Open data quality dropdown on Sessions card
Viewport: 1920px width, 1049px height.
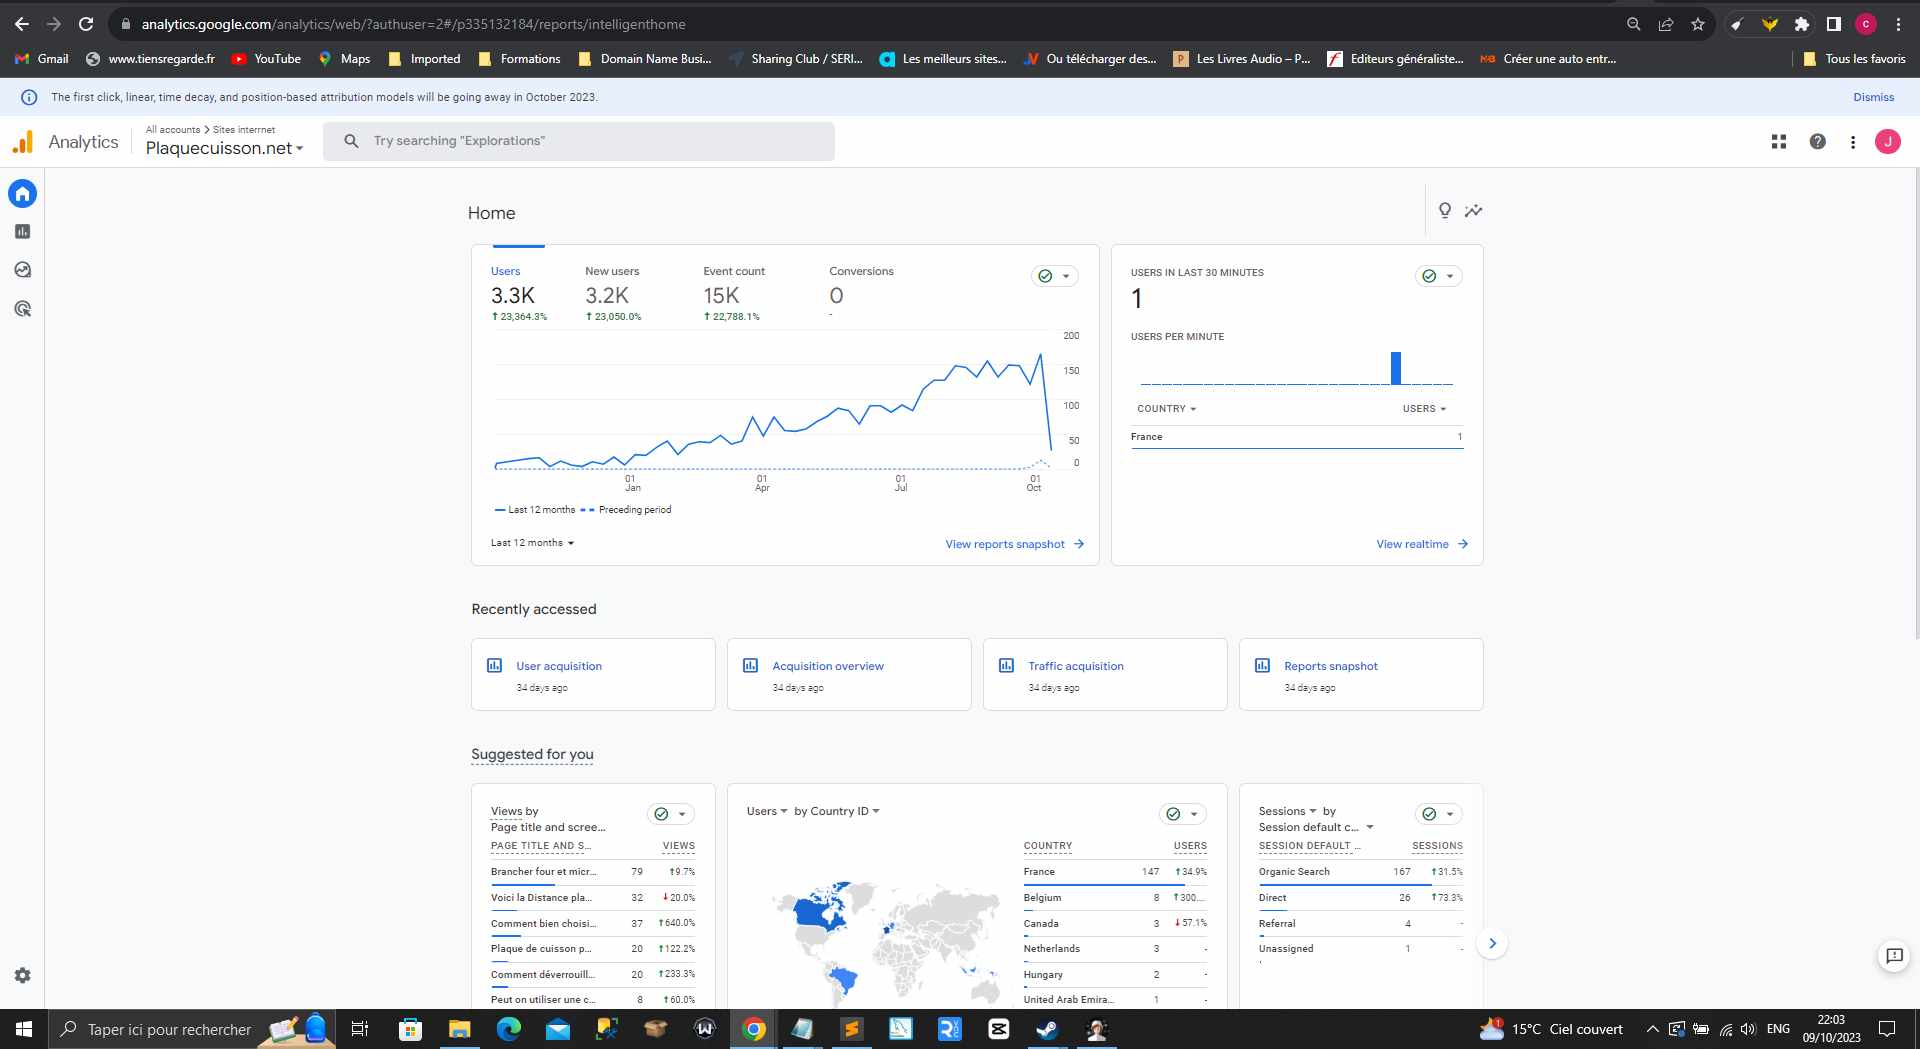1438,814
